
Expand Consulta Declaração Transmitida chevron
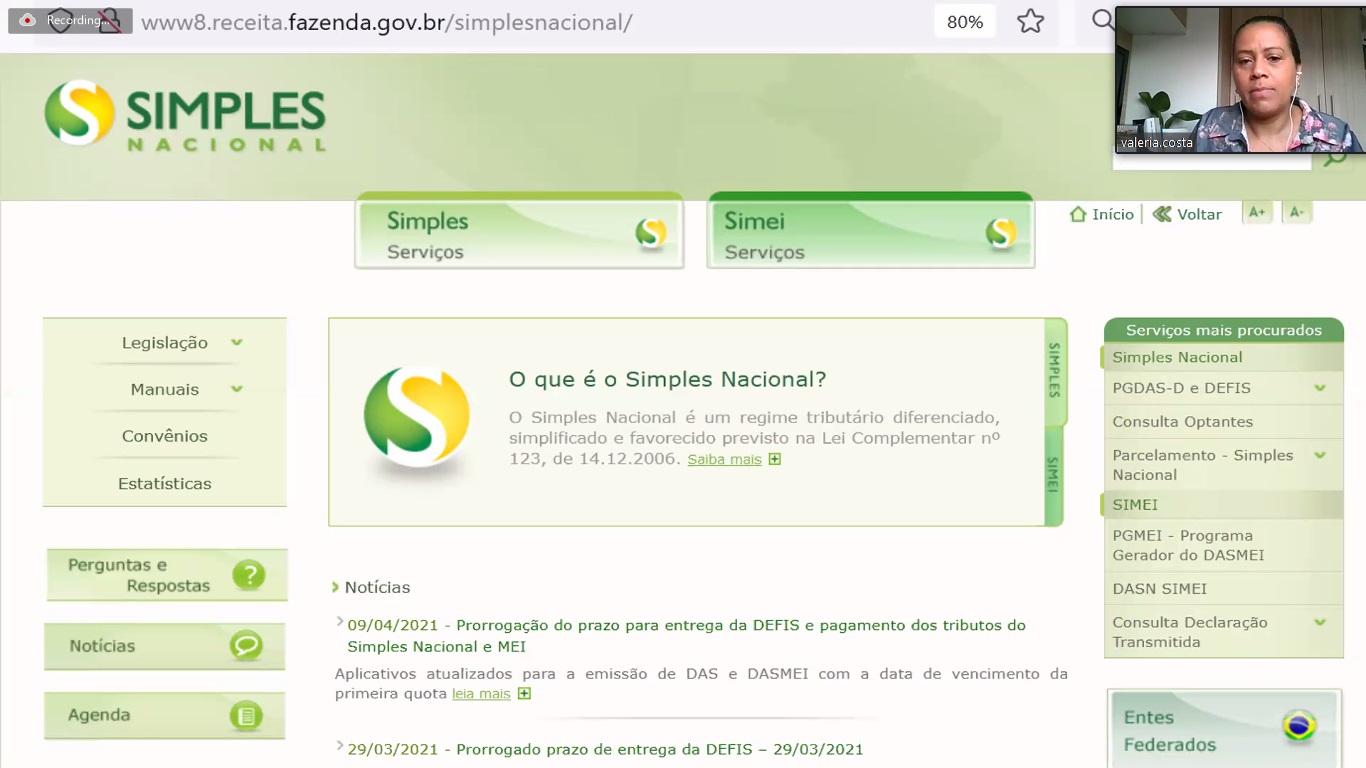point(1320,622)
